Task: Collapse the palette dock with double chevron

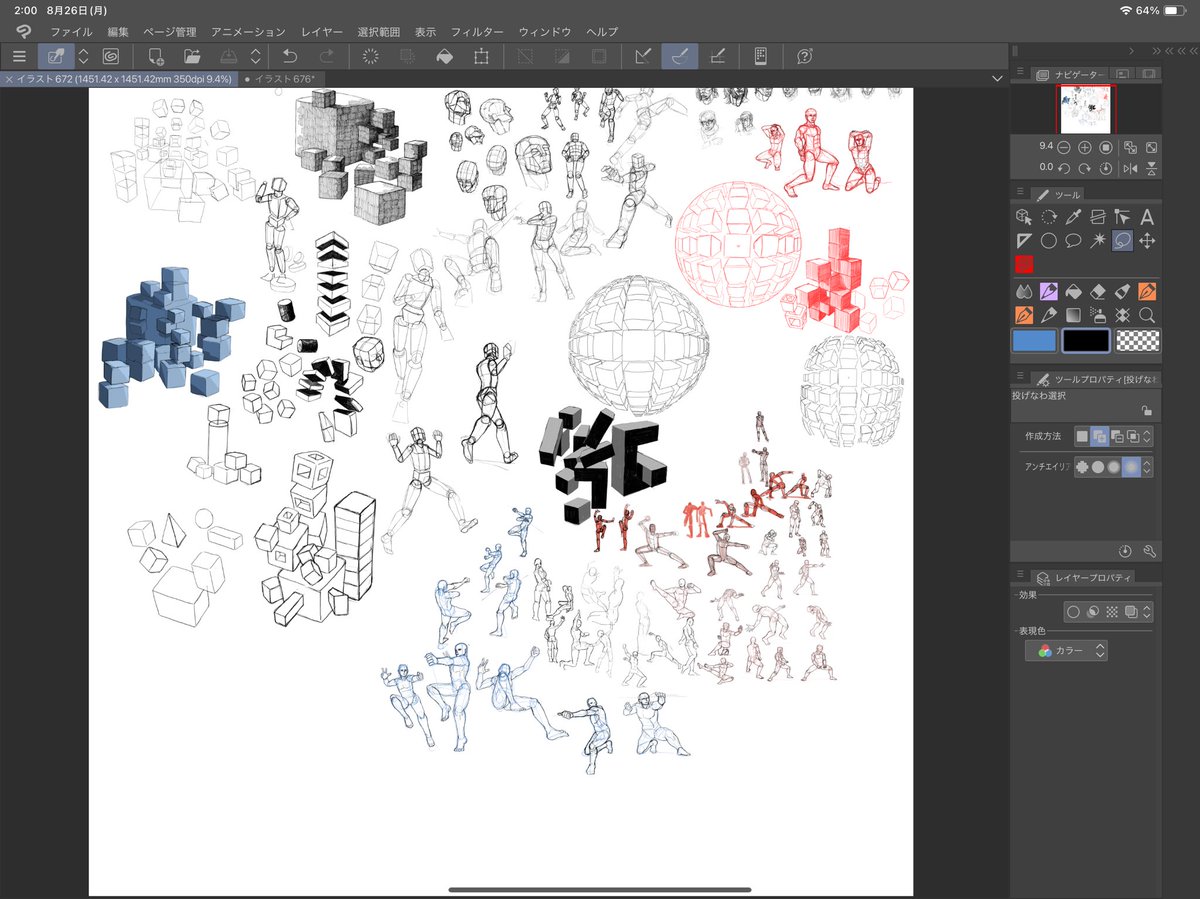Action: point(1156,50)
